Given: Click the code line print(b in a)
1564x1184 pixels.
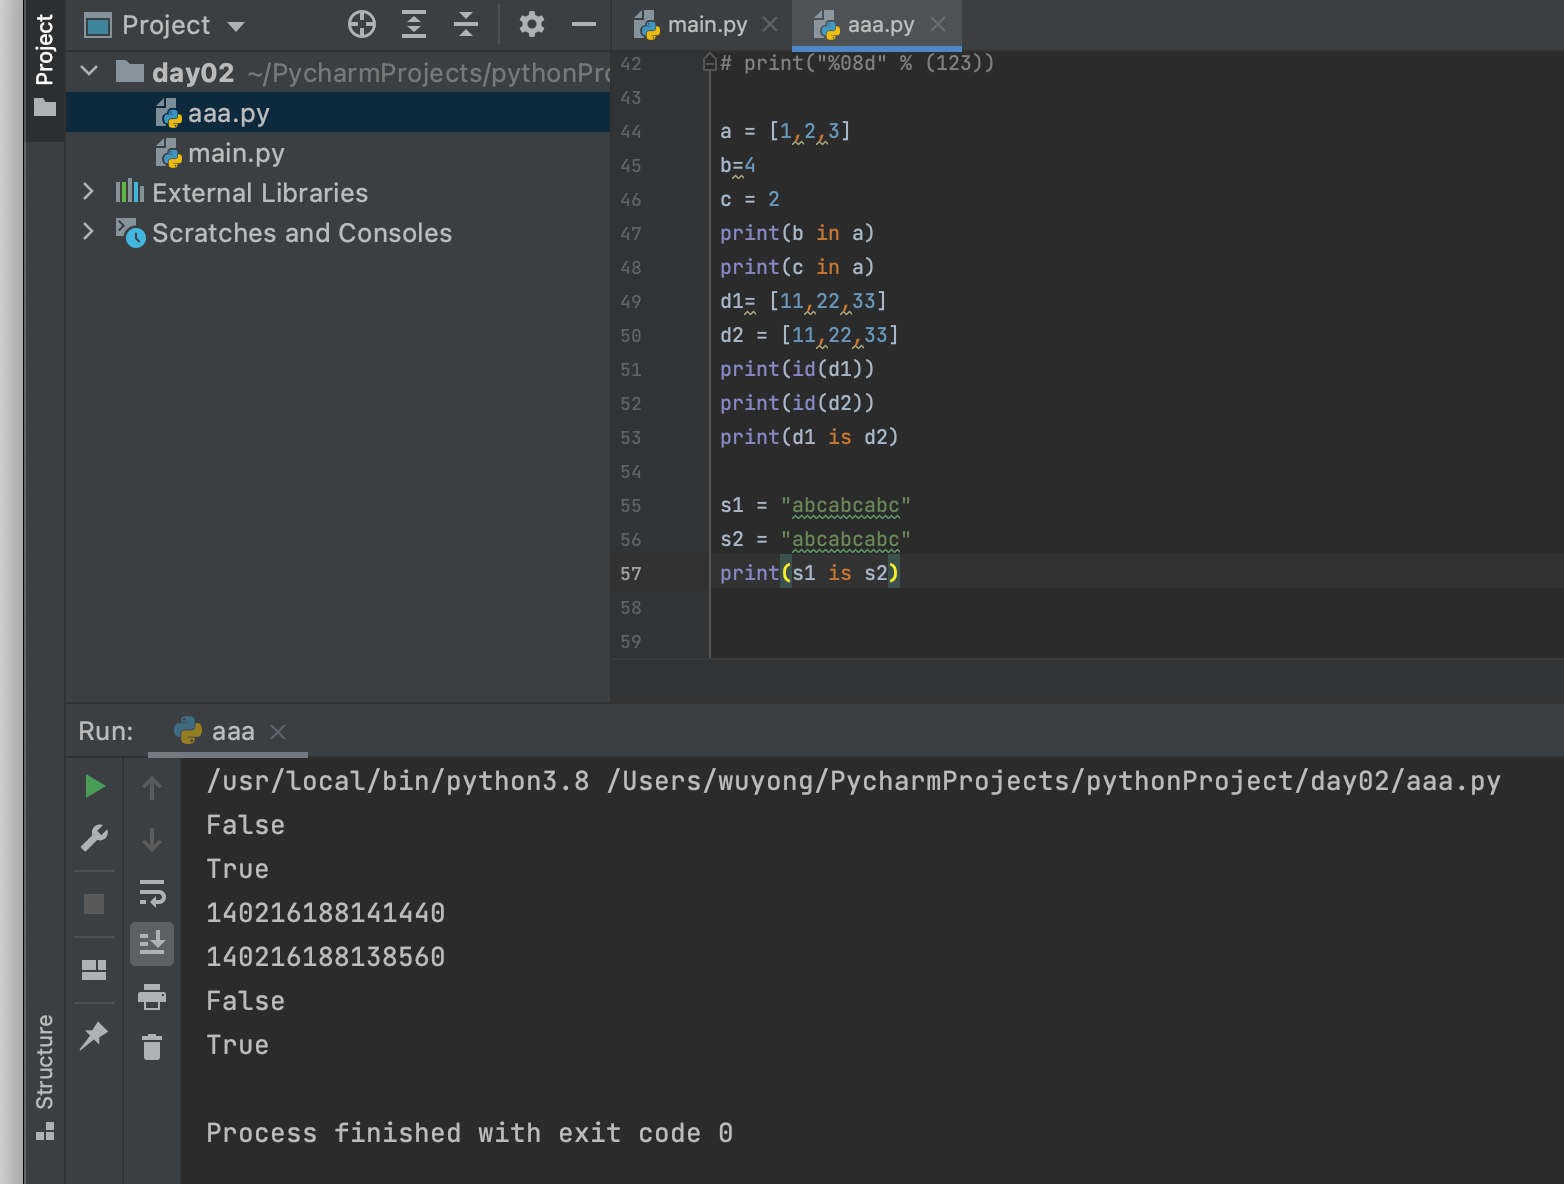Looking at the screenshot, I should [797, 233].
